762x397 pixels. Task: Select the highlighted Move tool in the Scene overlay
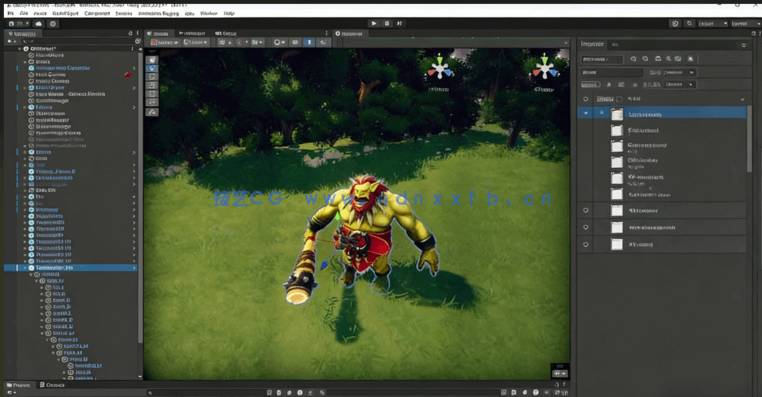click(x=152, y=69)
